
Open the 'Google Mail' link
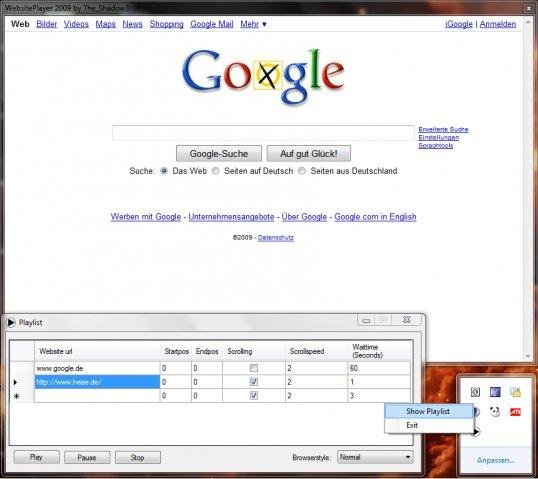click(212, 24)
